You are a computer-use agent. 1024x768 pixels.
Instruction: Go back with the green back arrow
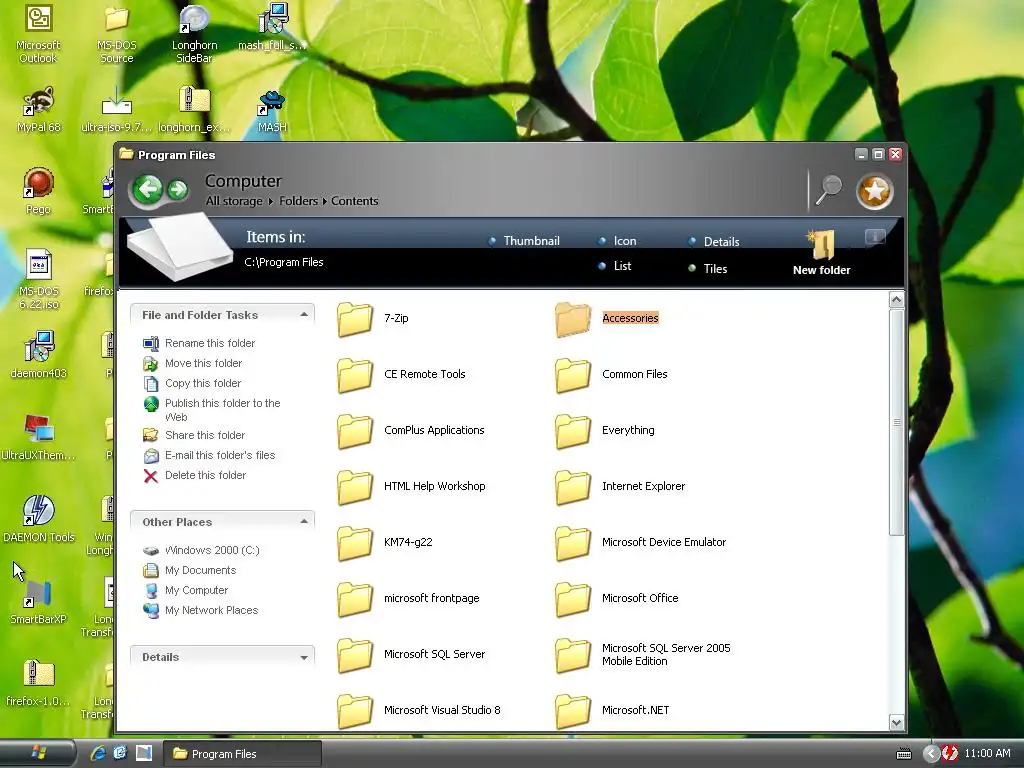(x=148, y=189)
